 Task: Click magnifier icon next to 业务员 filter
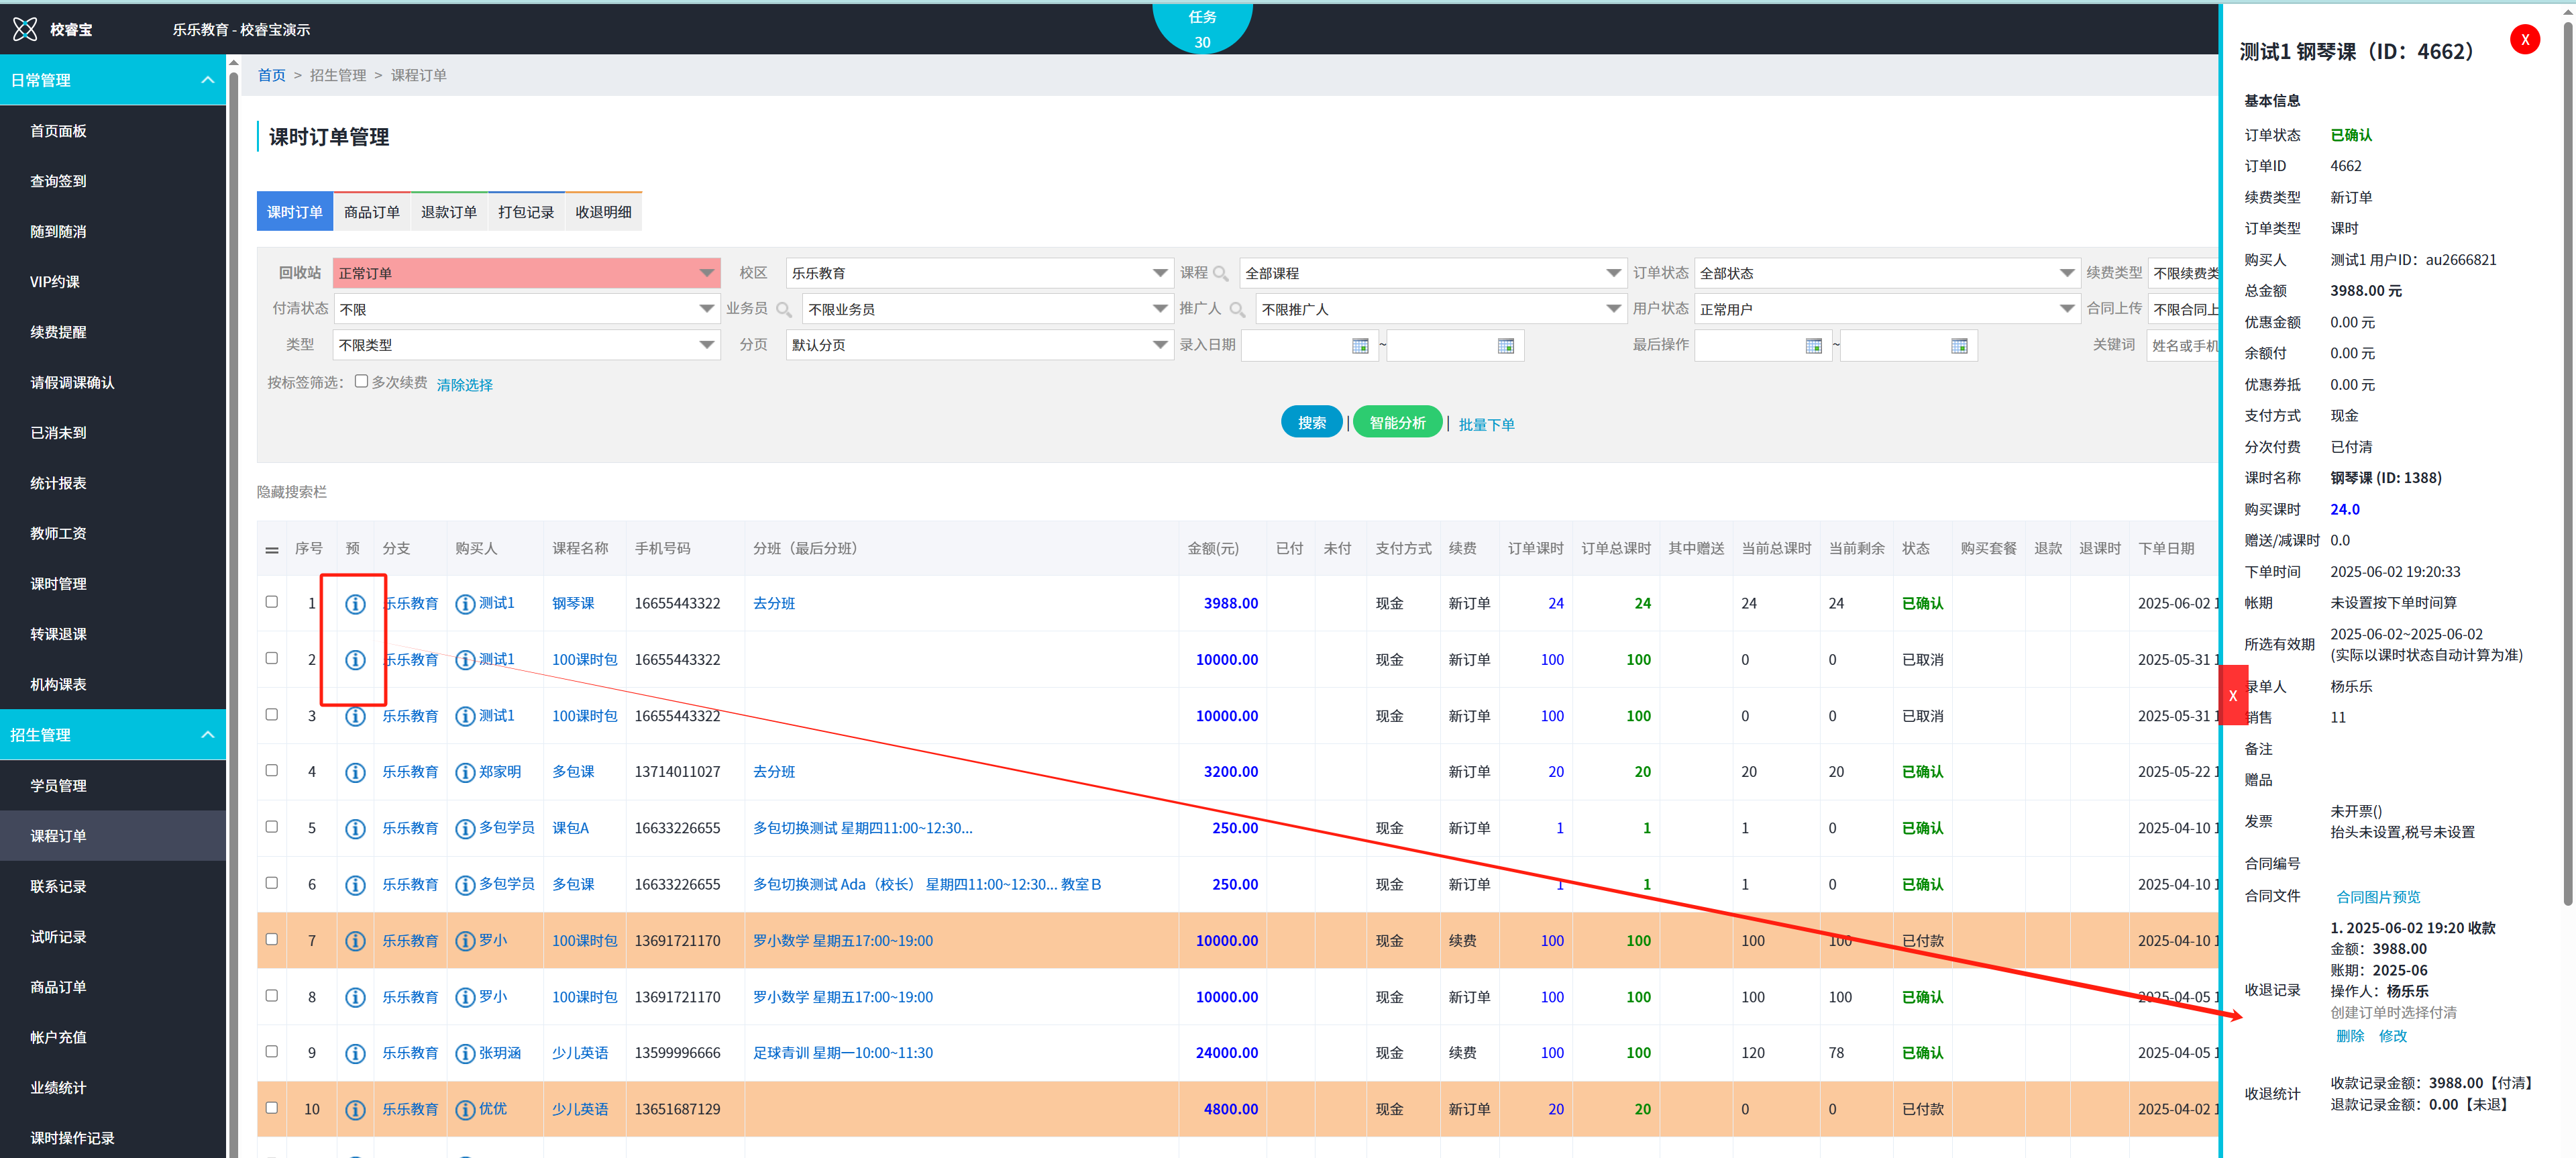pos(784,310)
